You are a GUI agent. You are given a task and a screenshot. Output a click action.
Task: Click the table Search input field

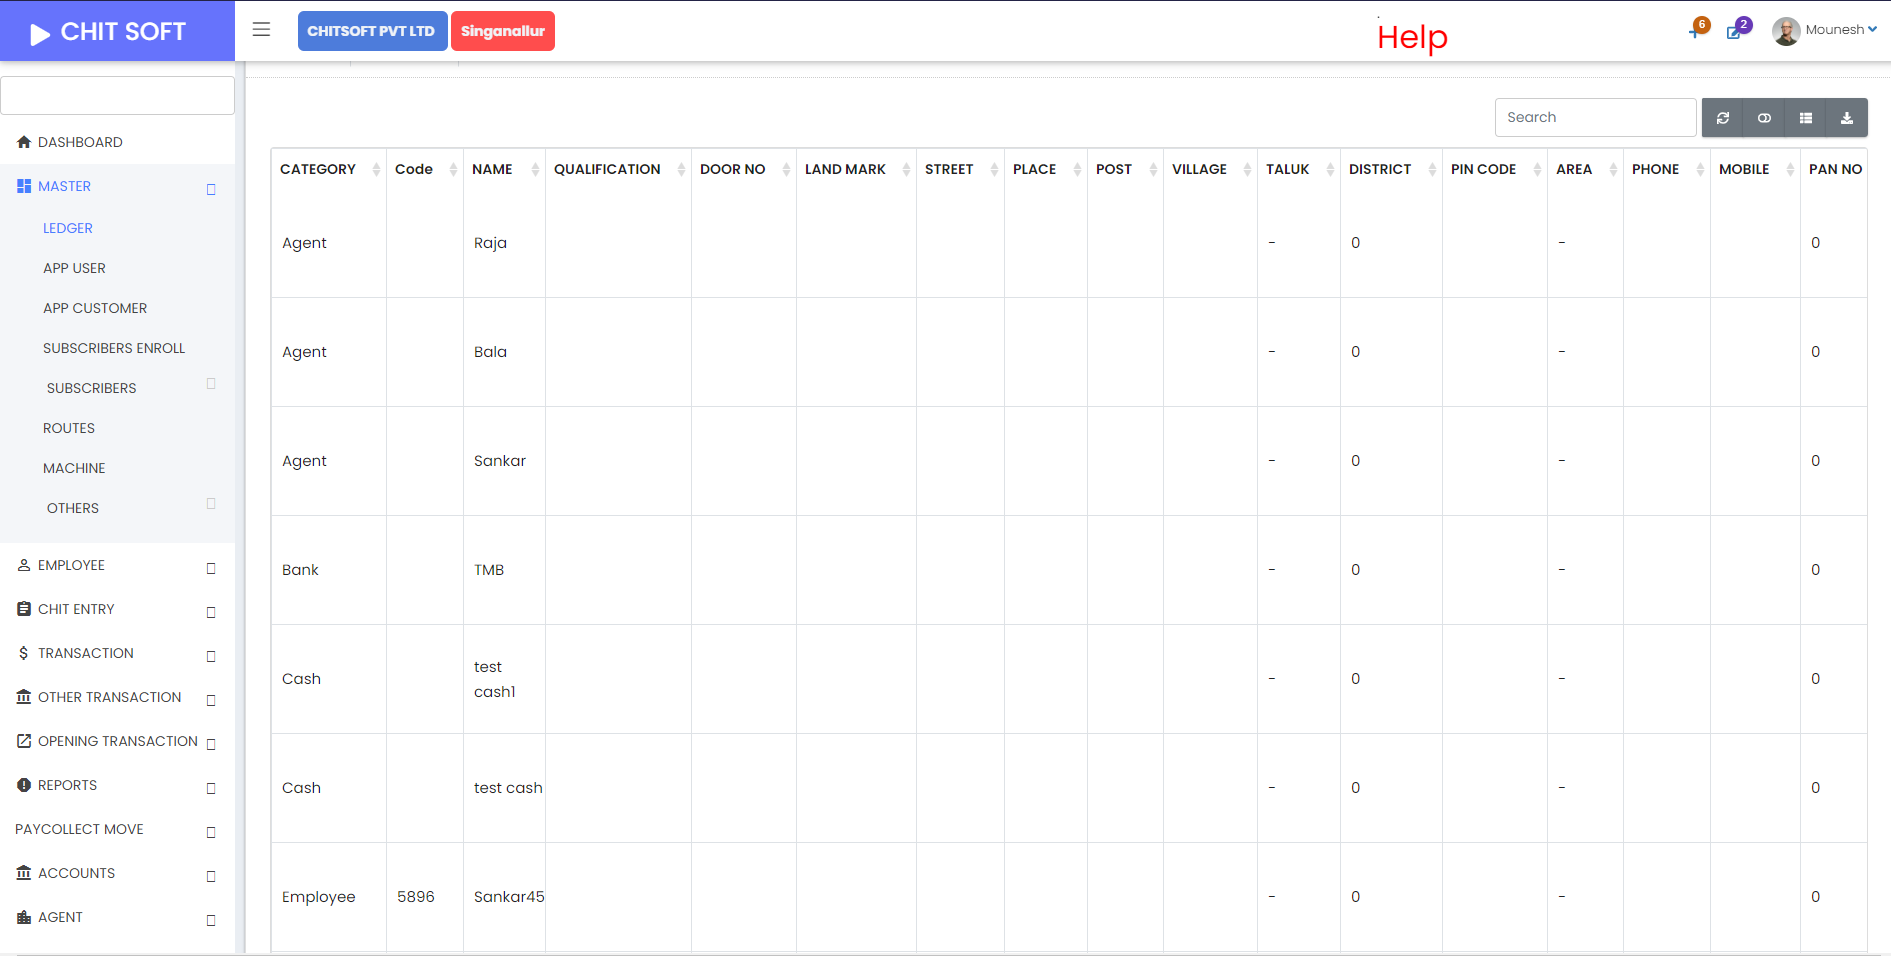pyautogui.click(x=1594, y=117)
